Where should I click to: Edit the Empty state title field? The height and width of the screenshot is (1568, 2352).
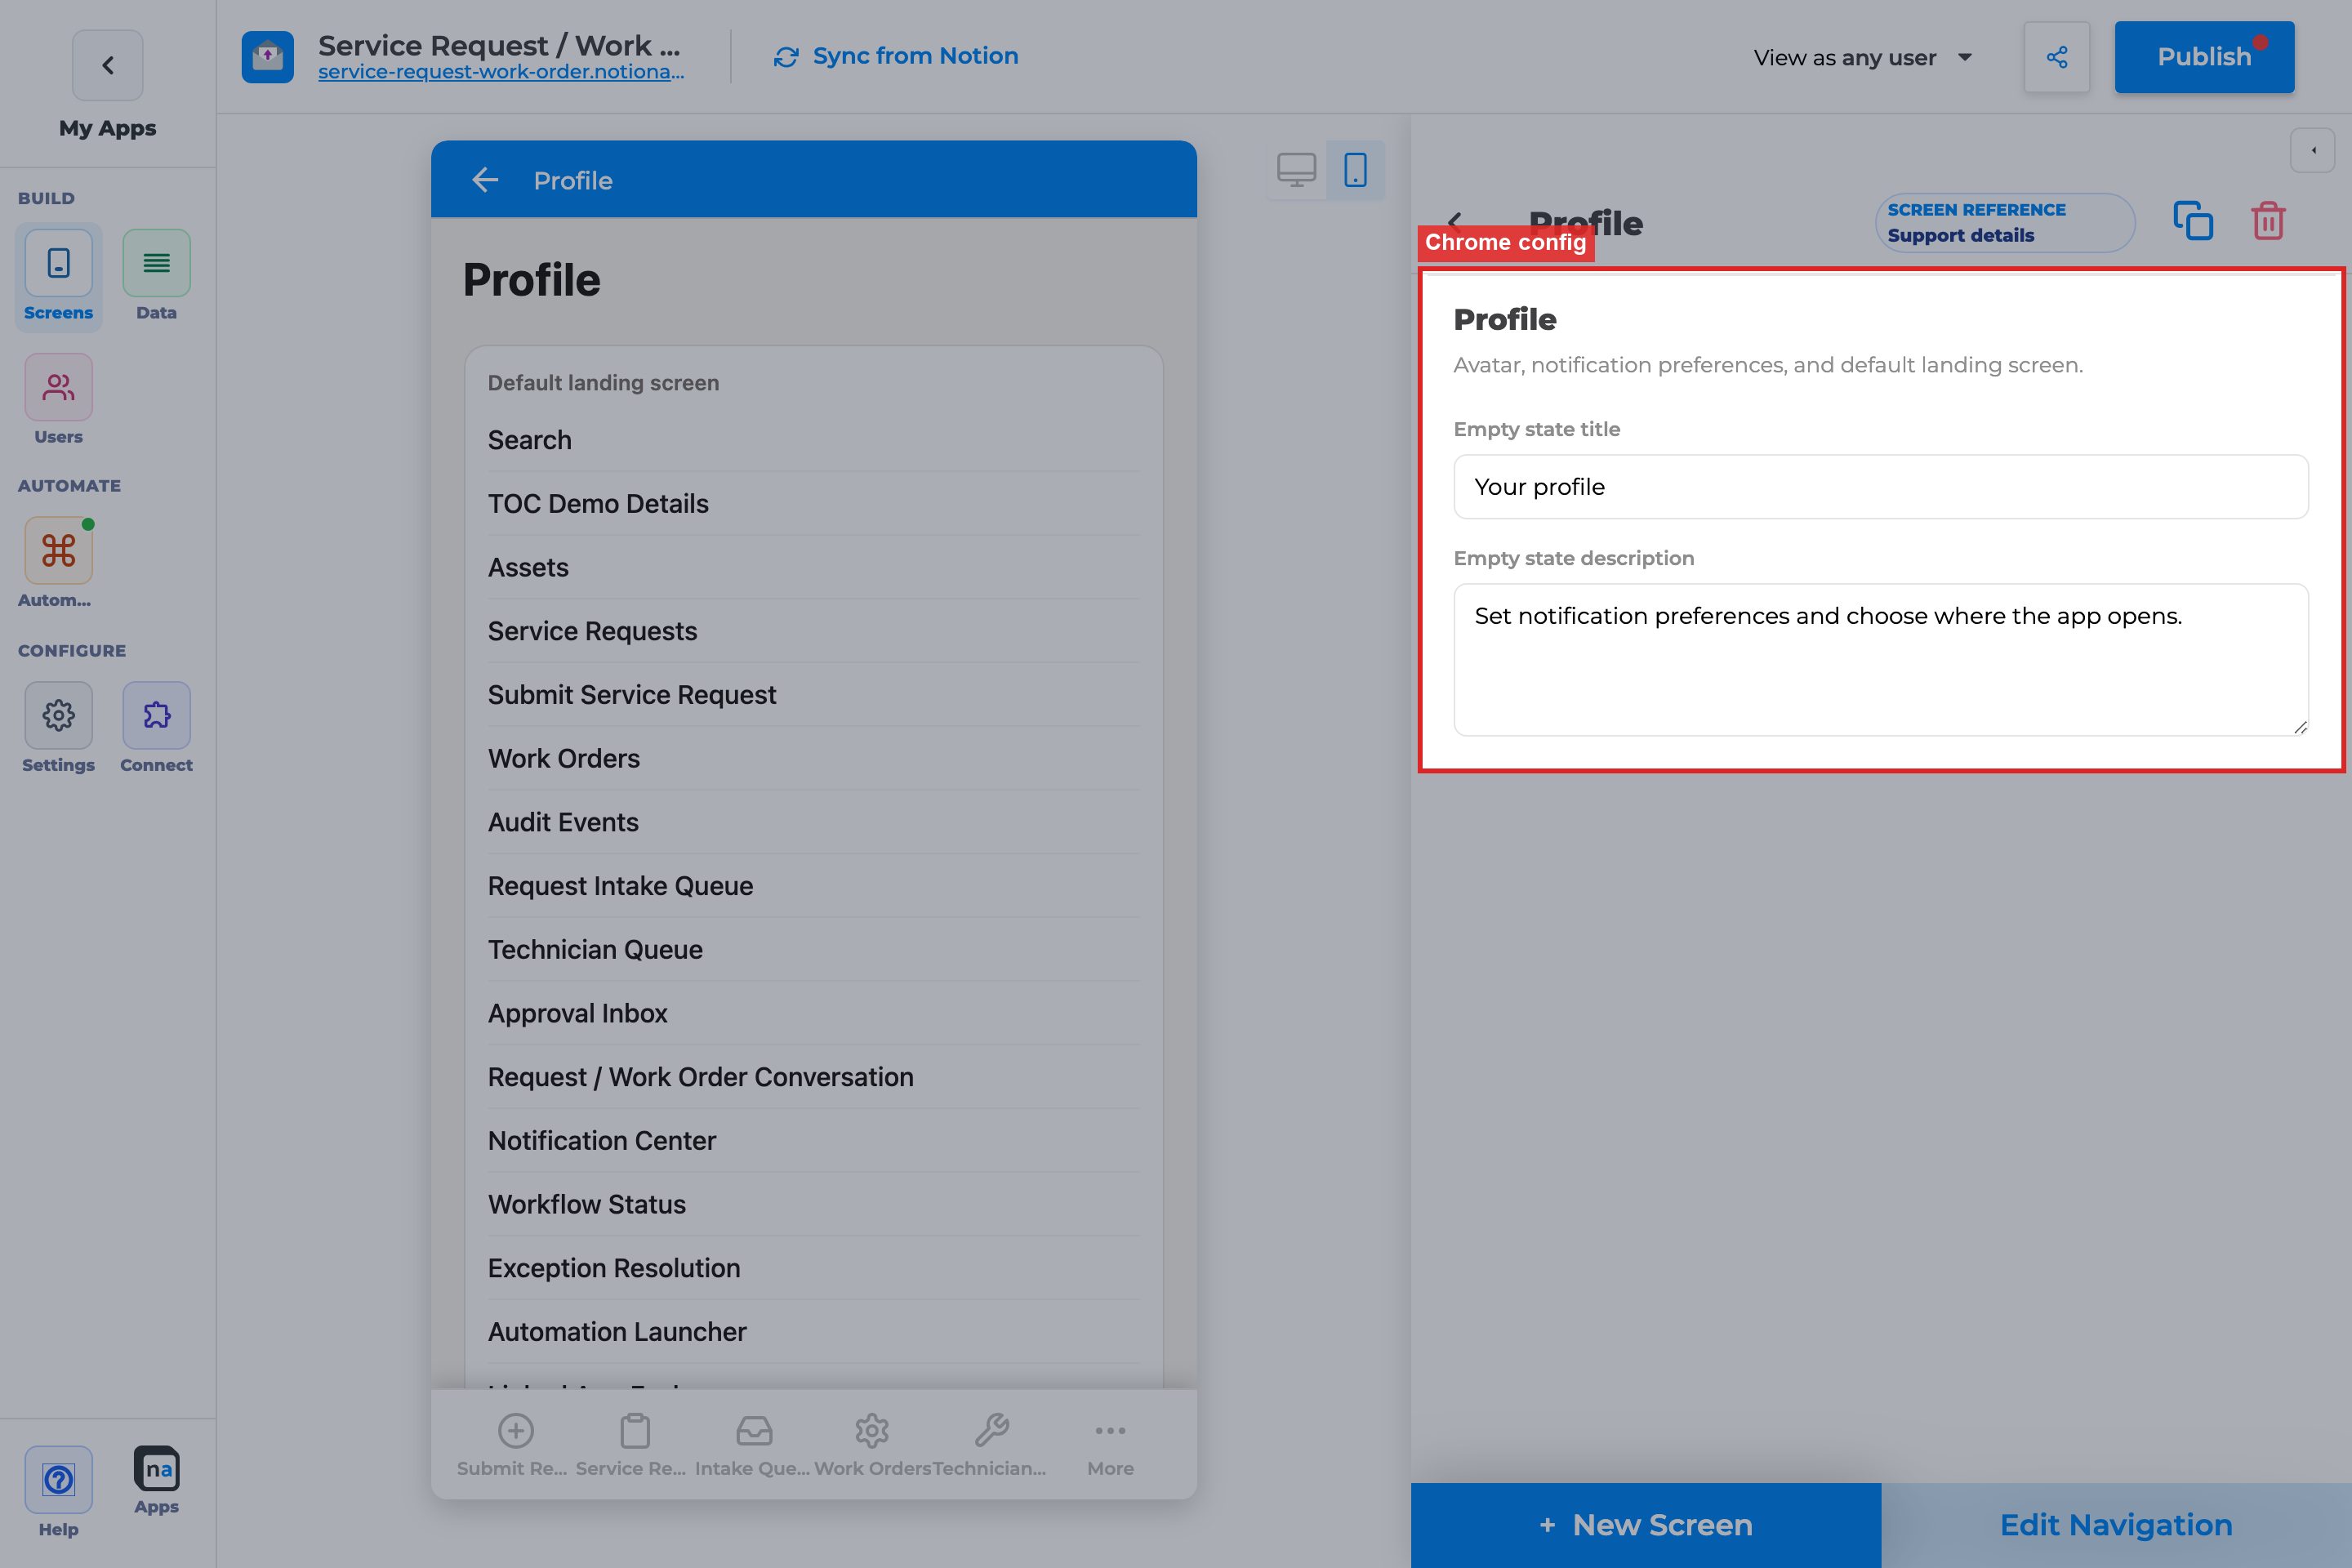[x=1880, y=487]
